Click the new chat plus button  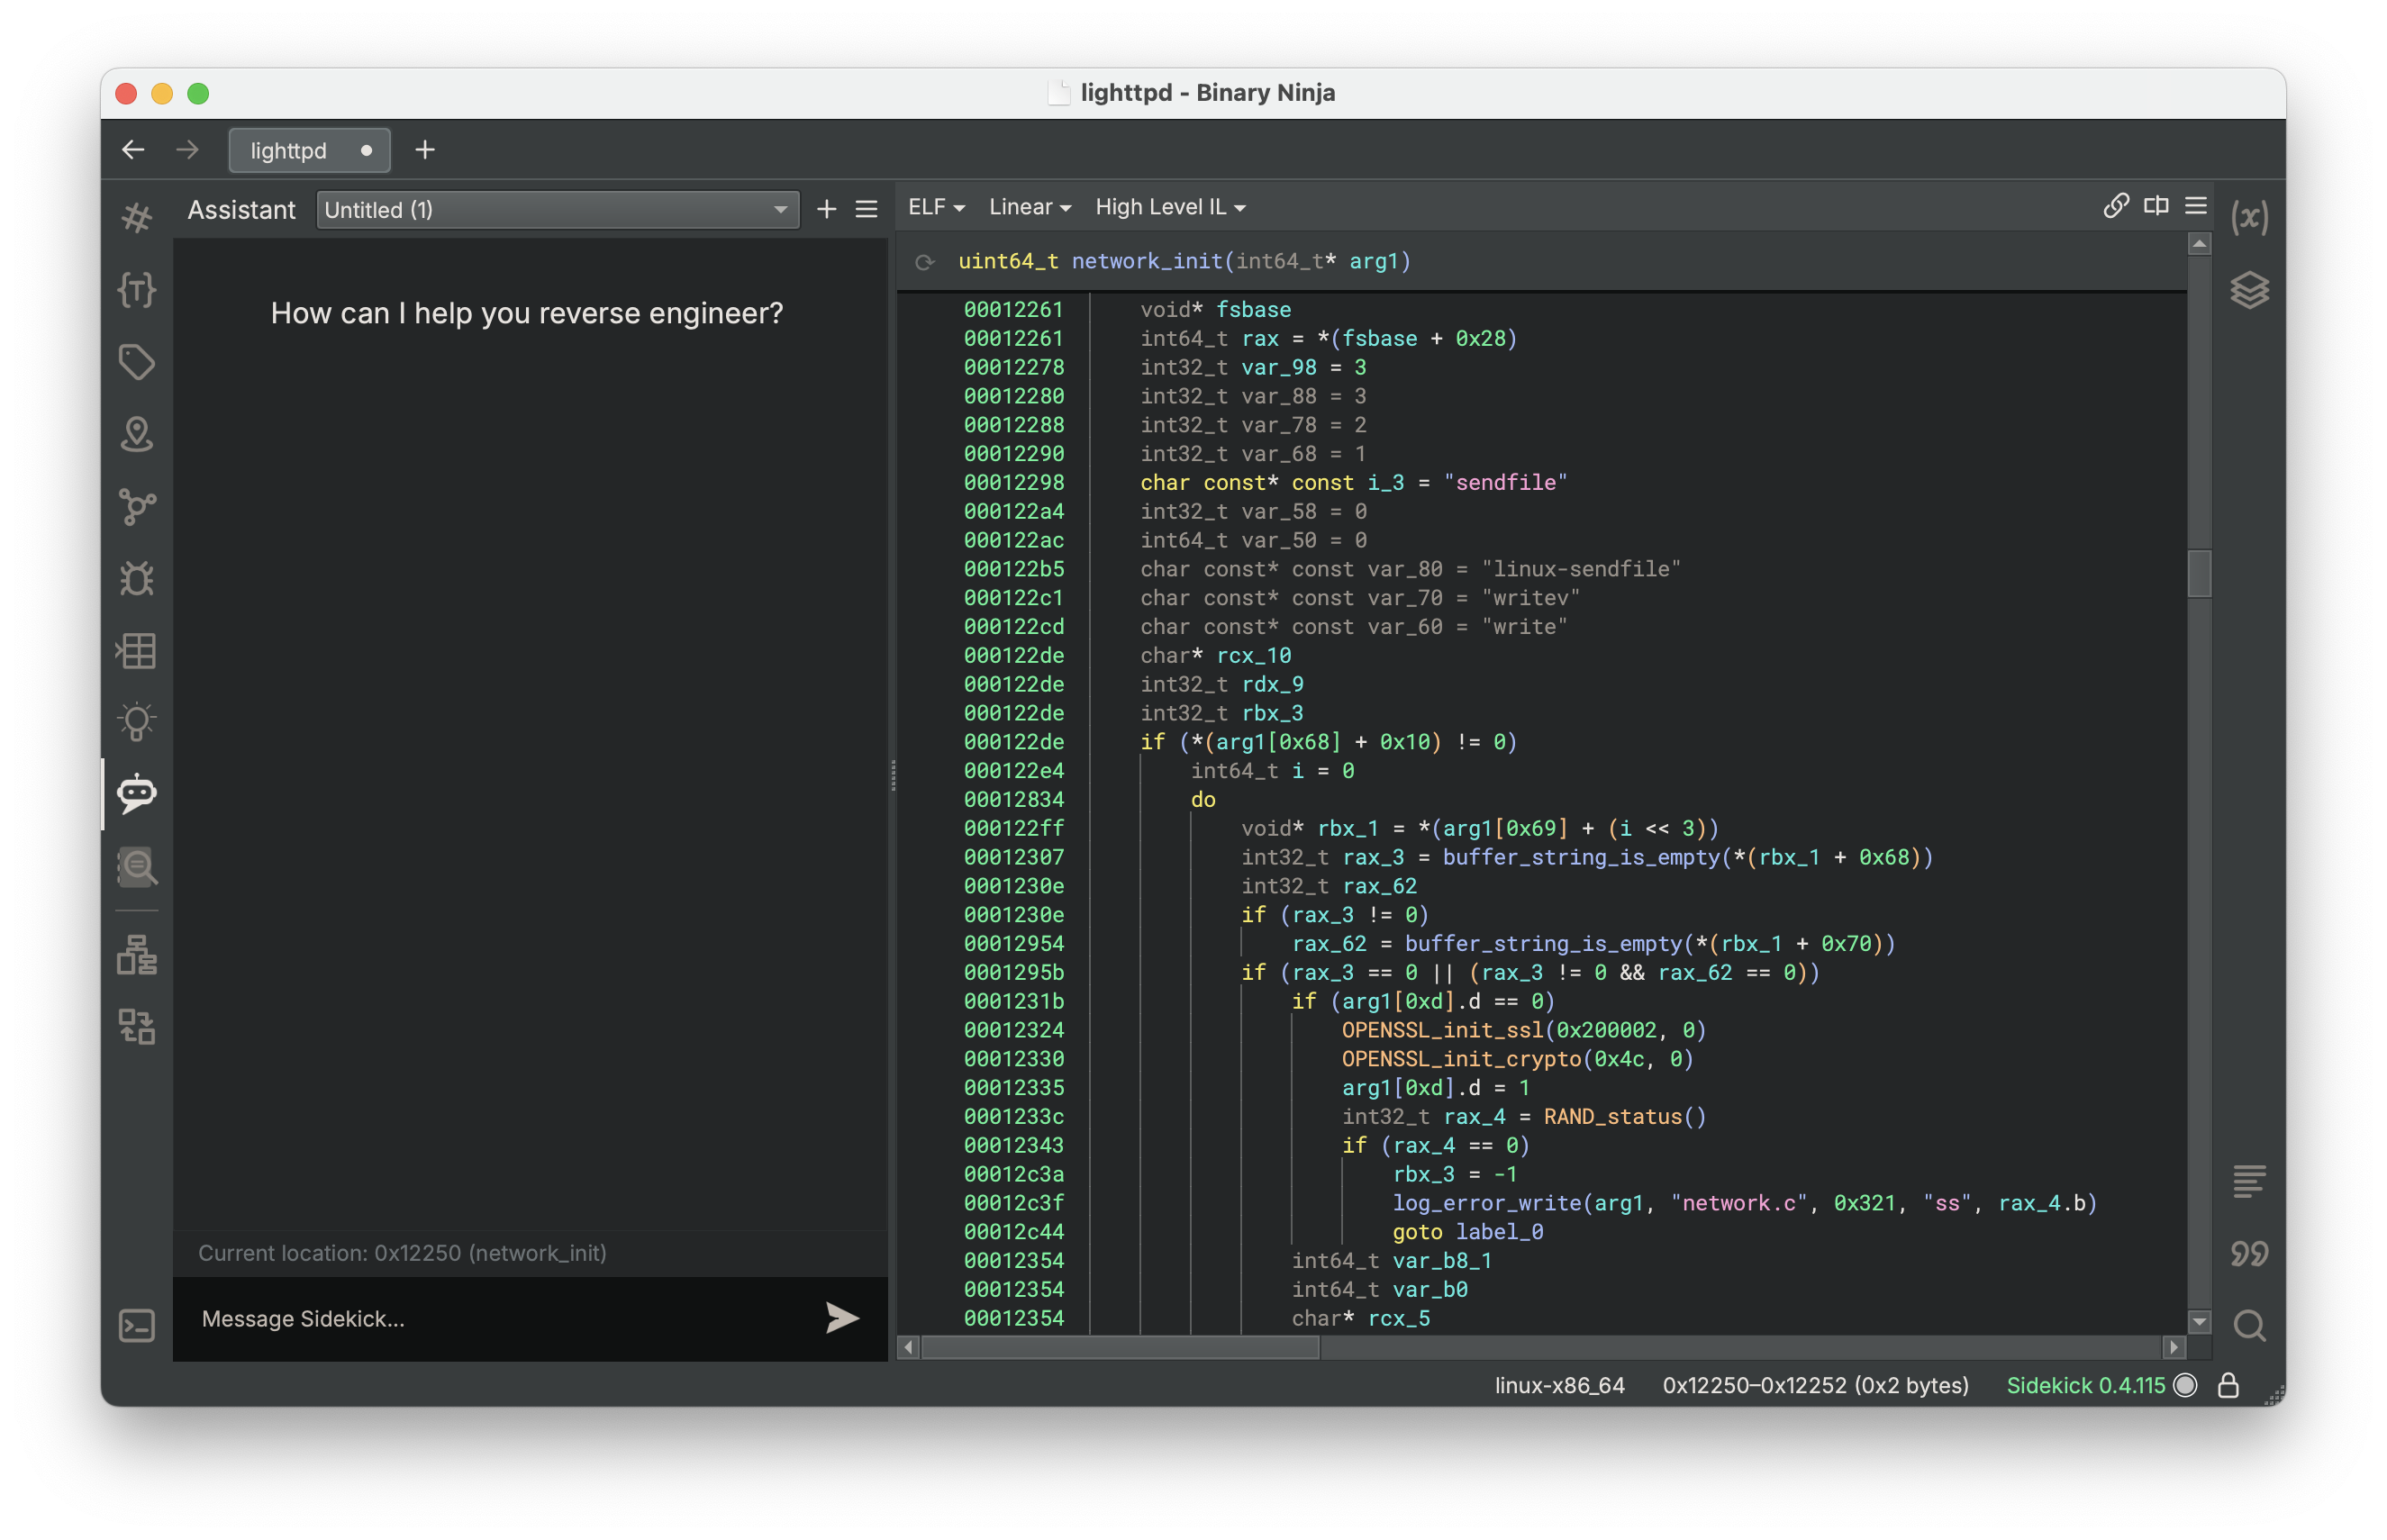[x=826, y=209]
